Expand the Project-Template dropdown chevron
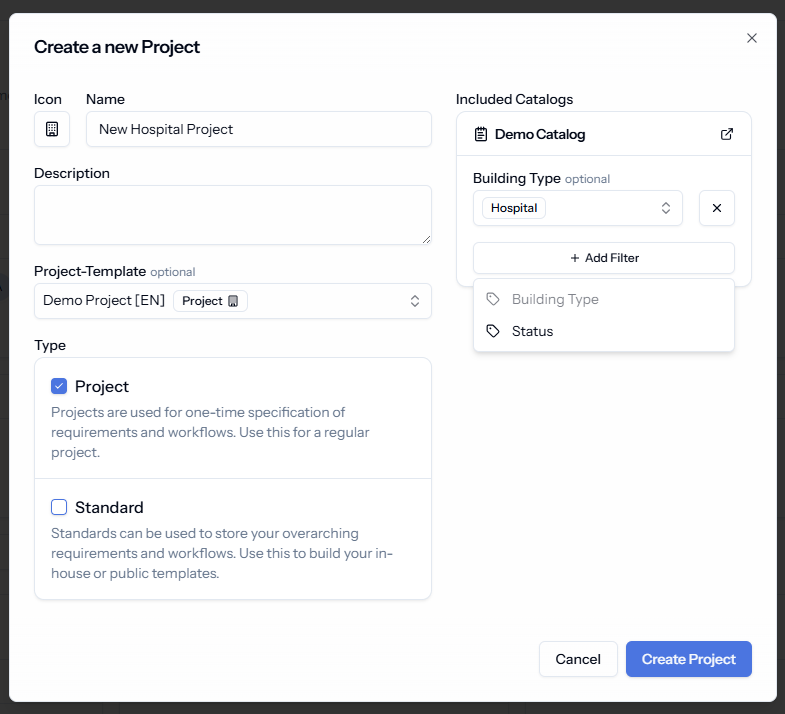This screenshot has height=714, width=785. 415,301
